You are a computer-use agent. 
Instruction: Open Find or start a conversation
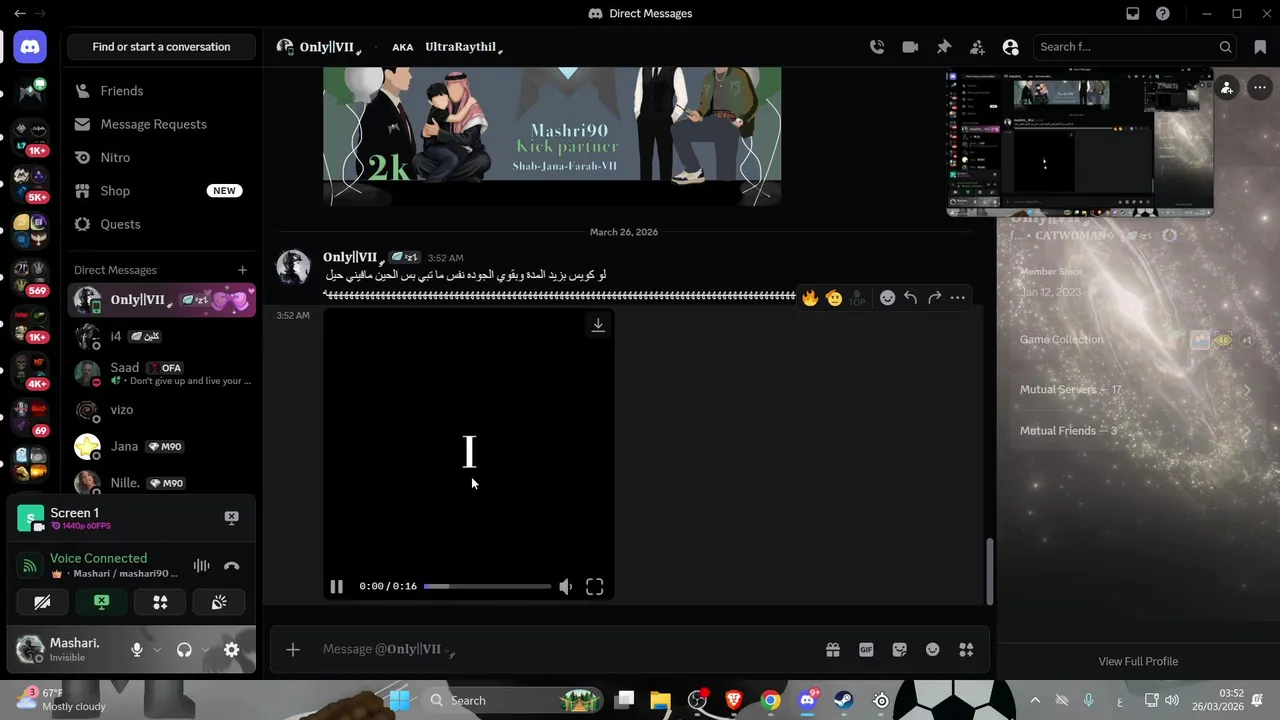pyautogui.click(x=161, y=47)
